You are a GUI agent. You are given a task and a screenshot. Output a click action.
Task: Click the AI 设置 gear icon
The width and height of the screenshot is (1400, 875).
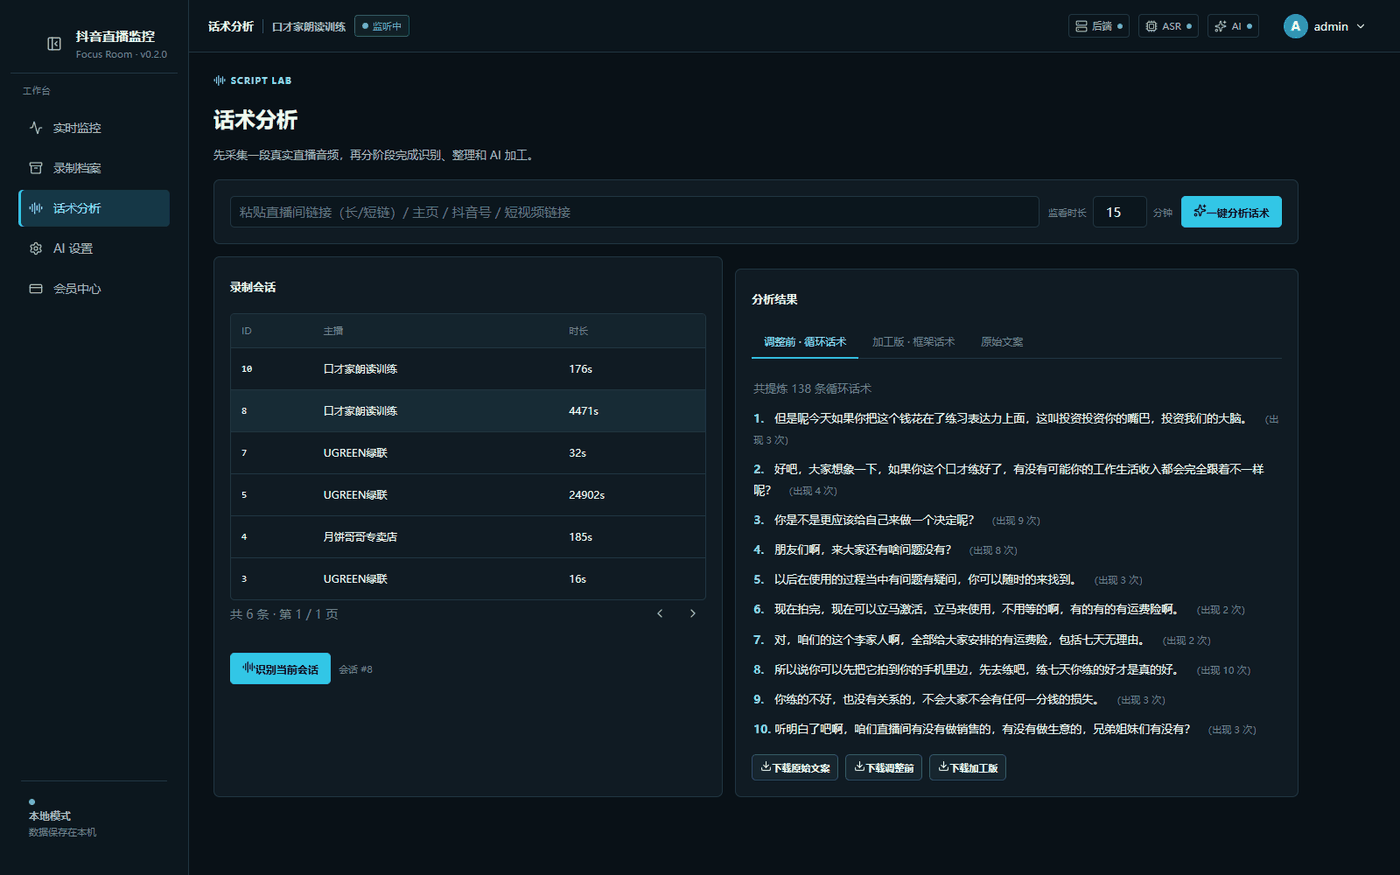pyautogui.click(x=36, y=248)
